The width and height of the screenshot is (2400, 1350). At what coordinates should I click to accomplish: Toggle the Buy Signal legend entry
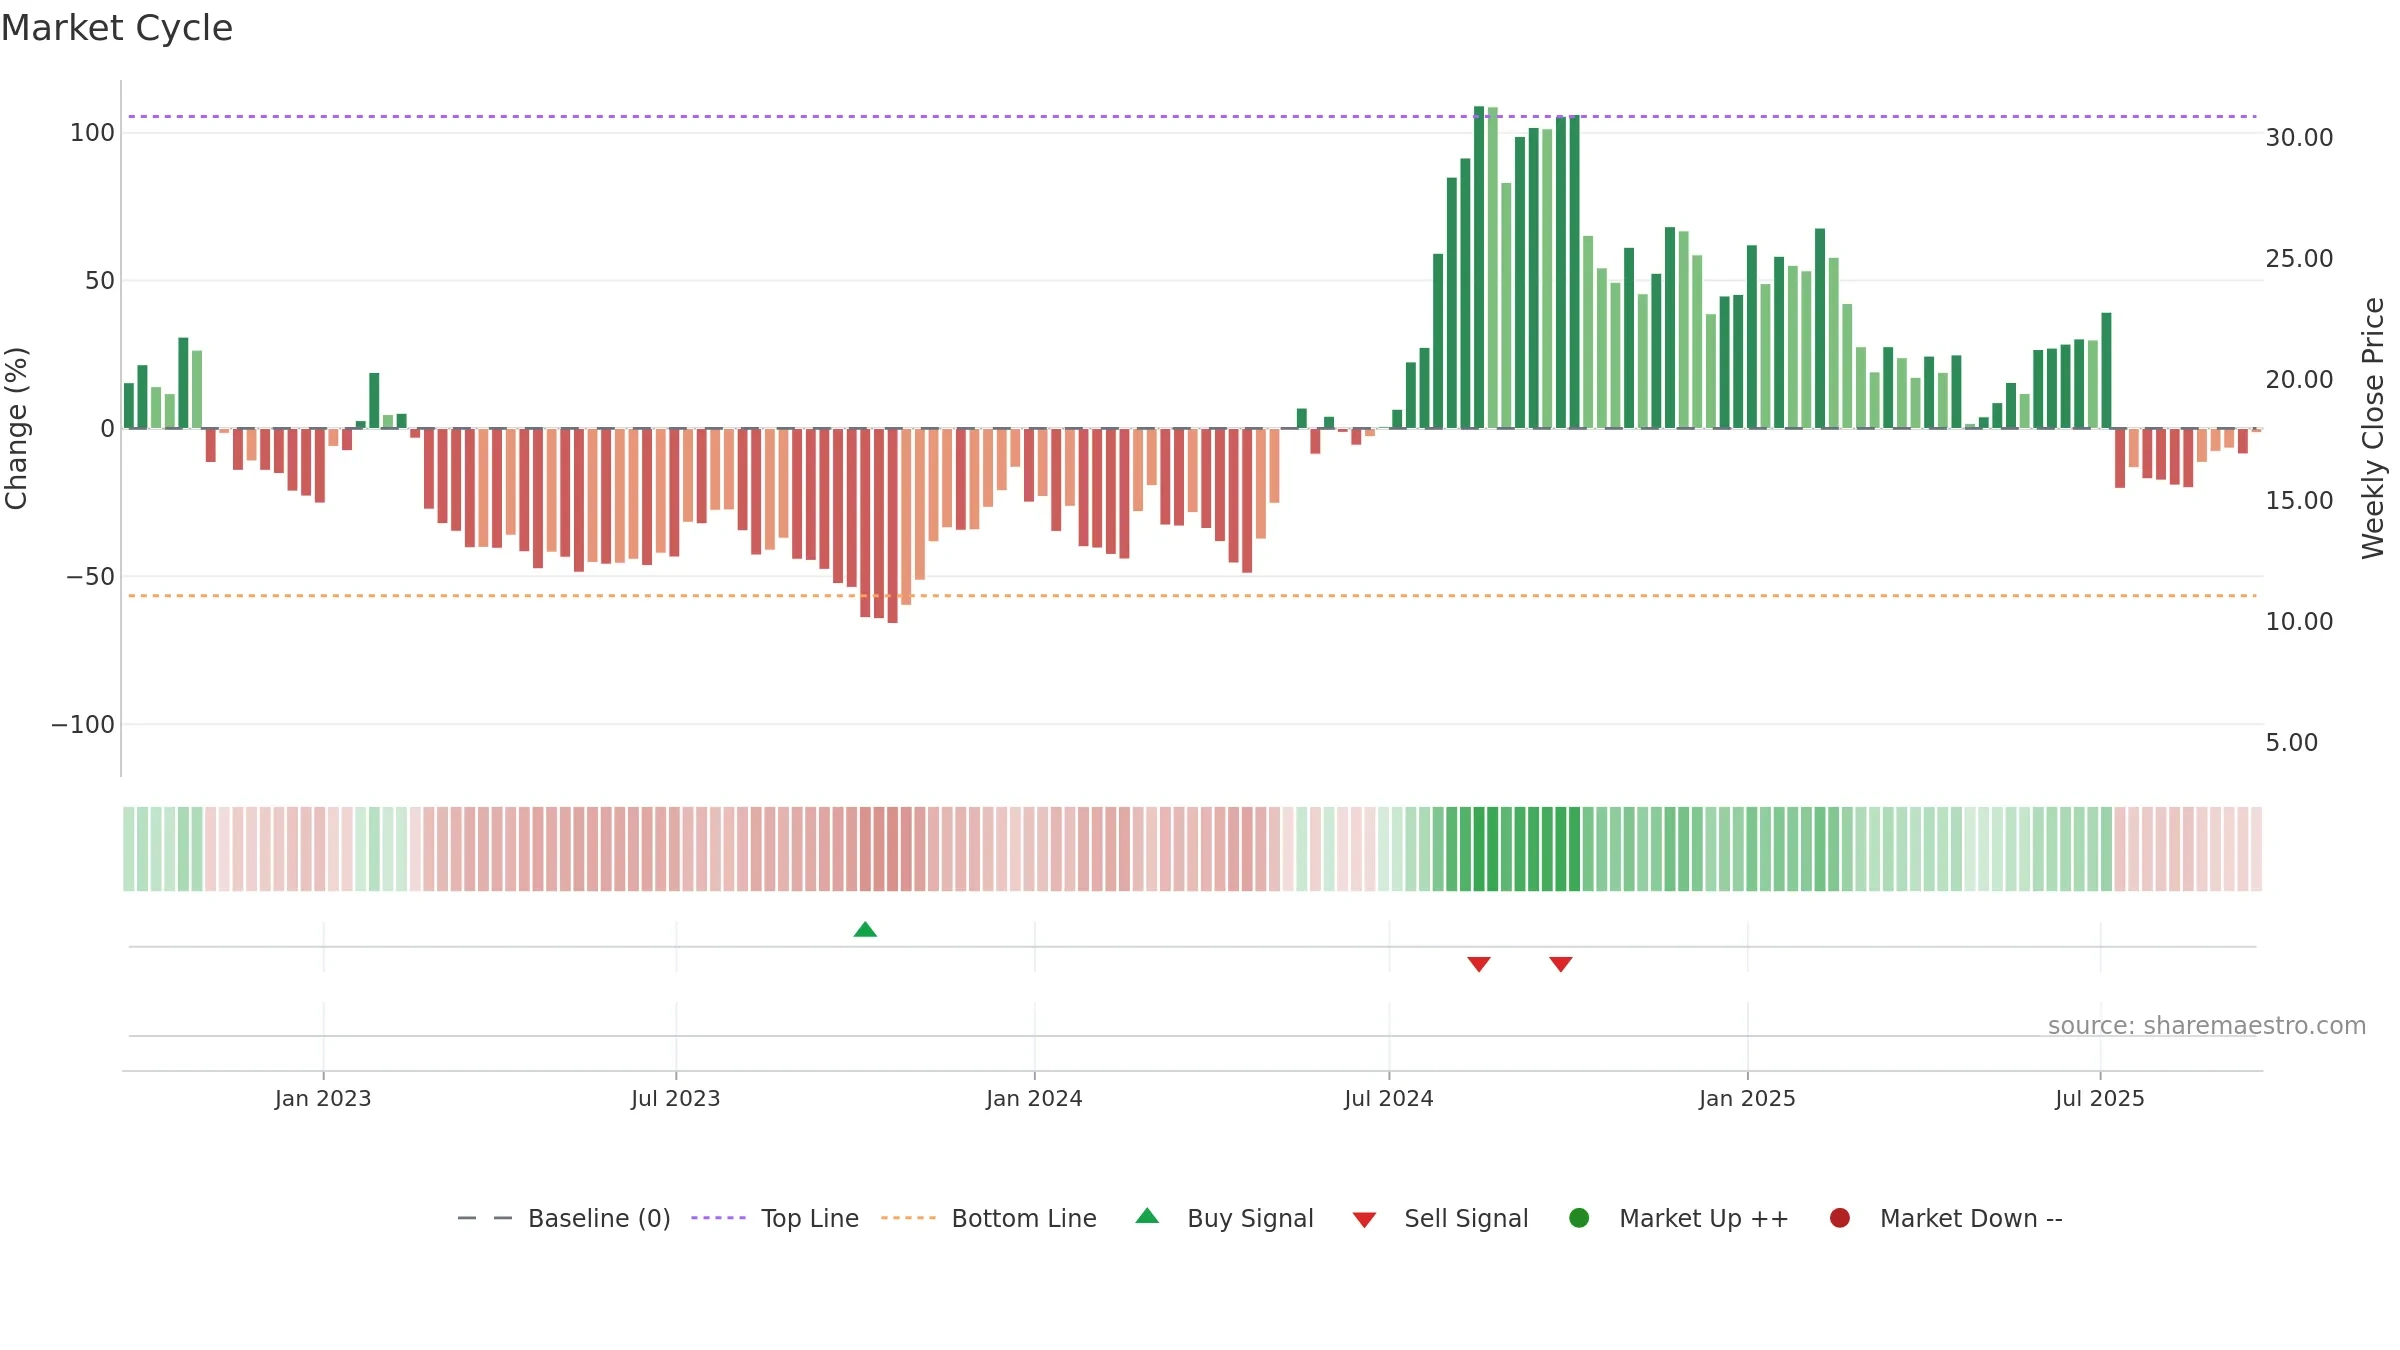pos(1225,1218)
